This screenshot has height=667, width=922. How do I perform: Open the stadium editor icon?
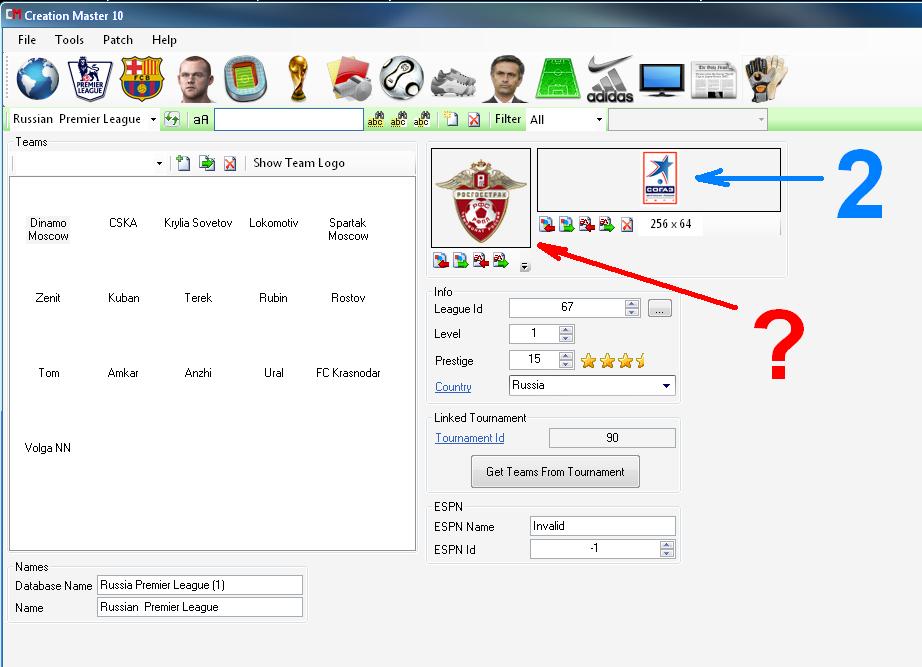point(246,78)
